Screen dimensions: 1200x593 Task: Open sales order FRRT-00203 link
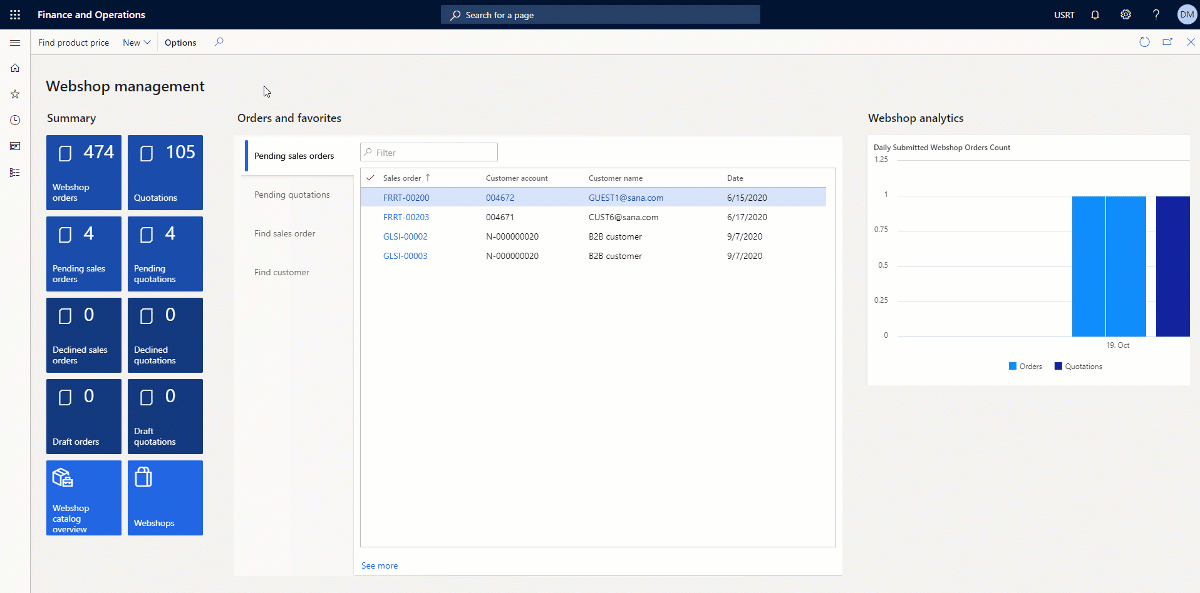tap(406, 217)
